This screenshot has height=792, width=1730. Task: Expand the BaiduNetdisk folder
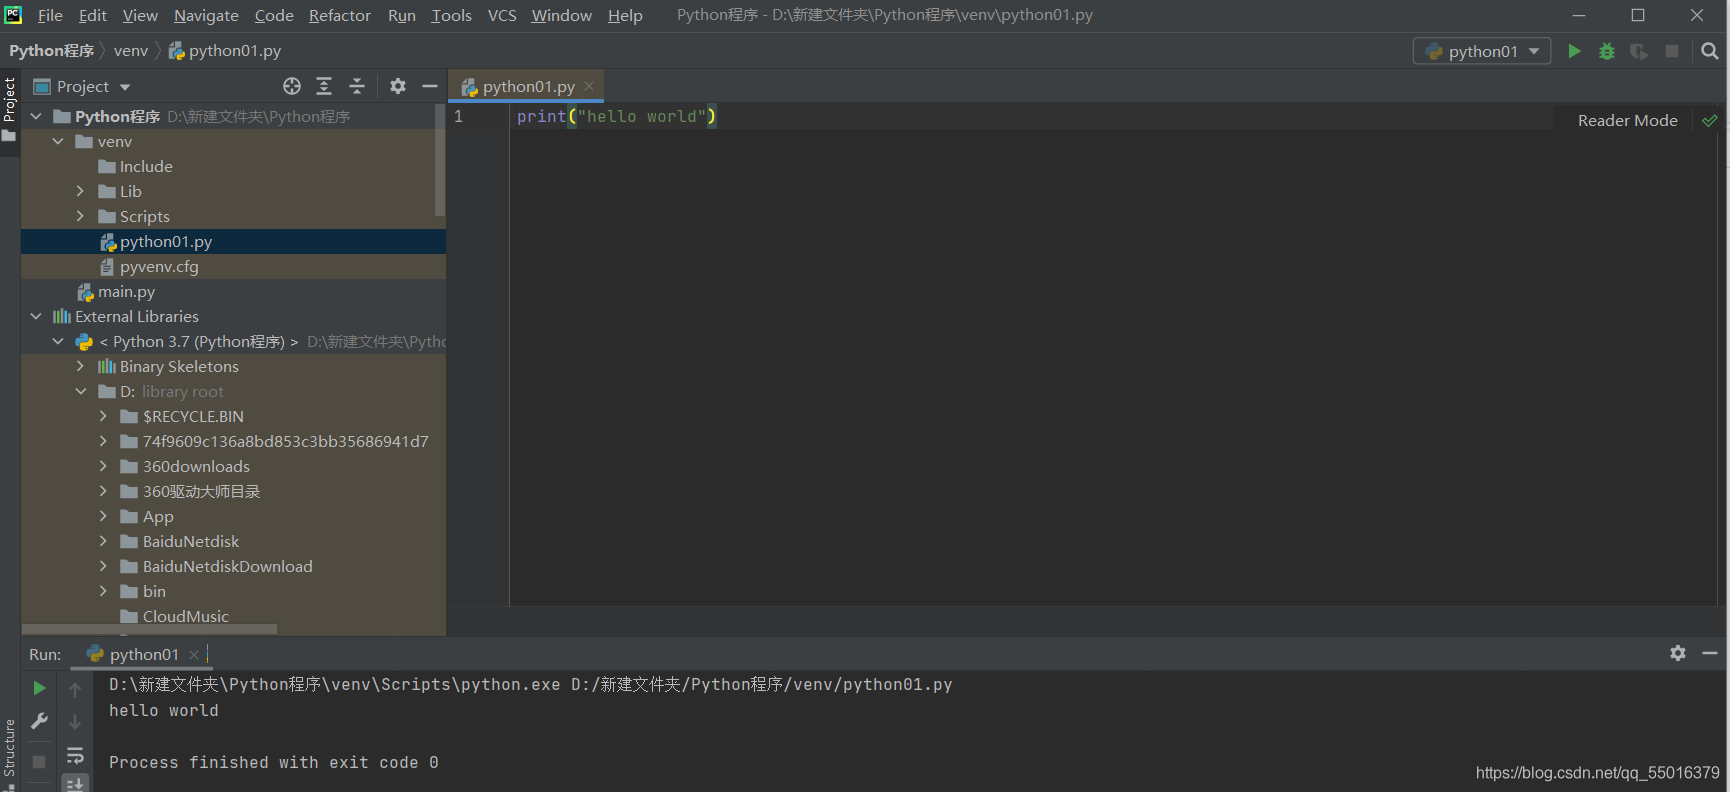click(x=103, y=541)
